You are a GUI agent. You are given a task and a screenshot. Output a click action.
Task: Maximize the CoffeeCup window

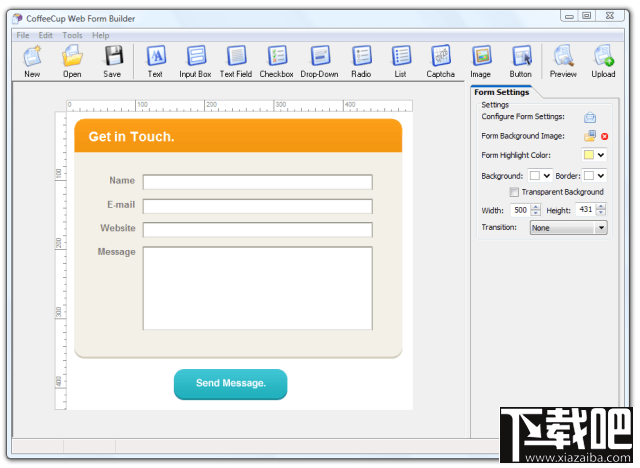pos(587,16)
